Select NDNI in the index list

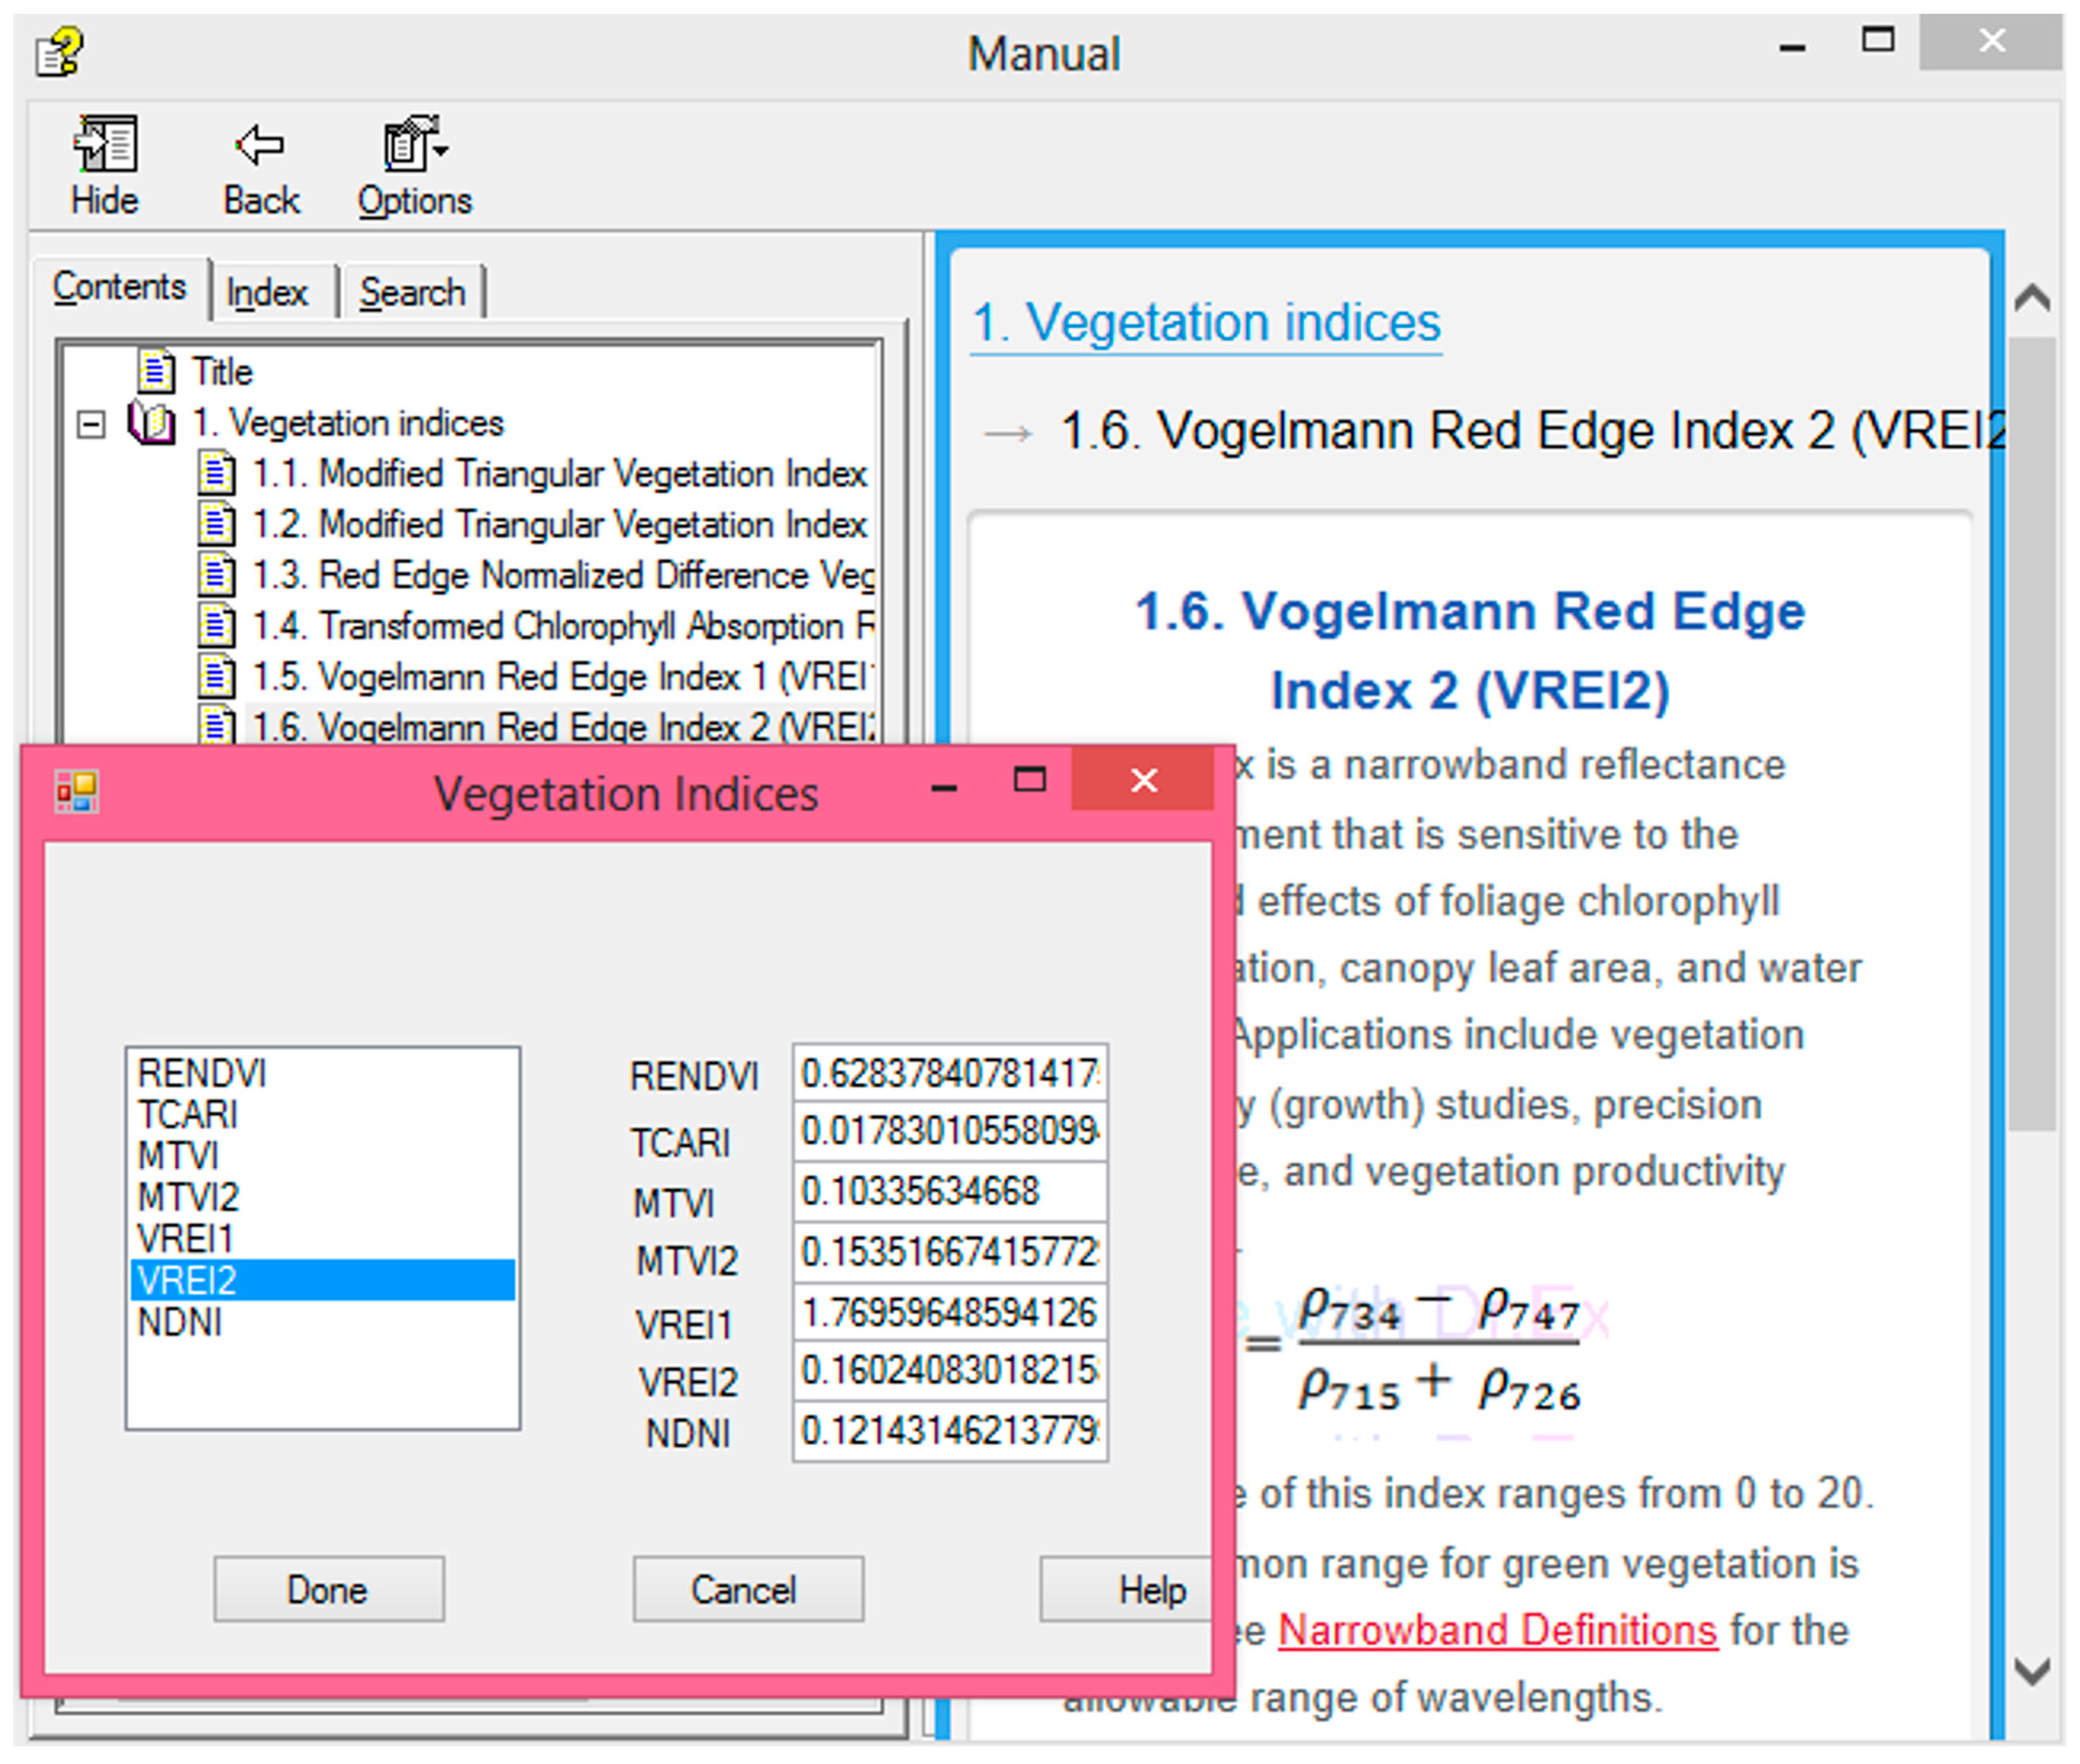click(x=180, y=1323)
